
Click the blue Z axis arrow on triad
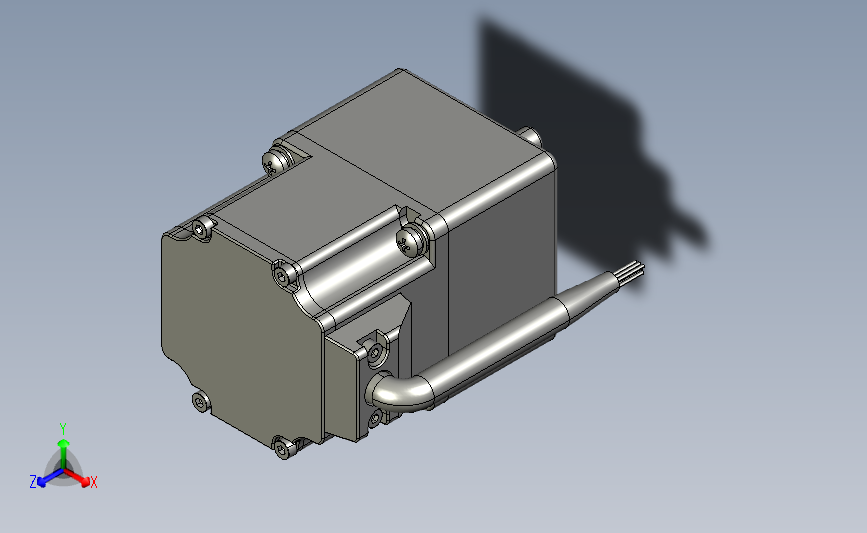click(x=48, y=478)
